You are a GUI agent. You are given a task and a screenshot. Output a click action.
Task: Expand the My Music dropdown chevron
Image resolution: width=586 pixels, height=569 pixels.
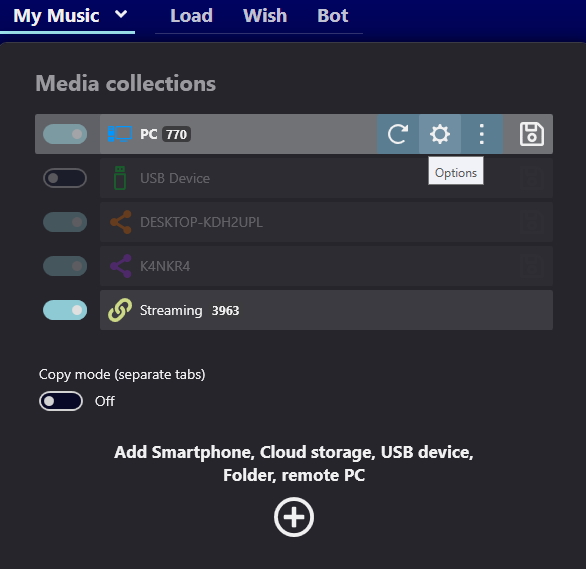click(121, 15)
